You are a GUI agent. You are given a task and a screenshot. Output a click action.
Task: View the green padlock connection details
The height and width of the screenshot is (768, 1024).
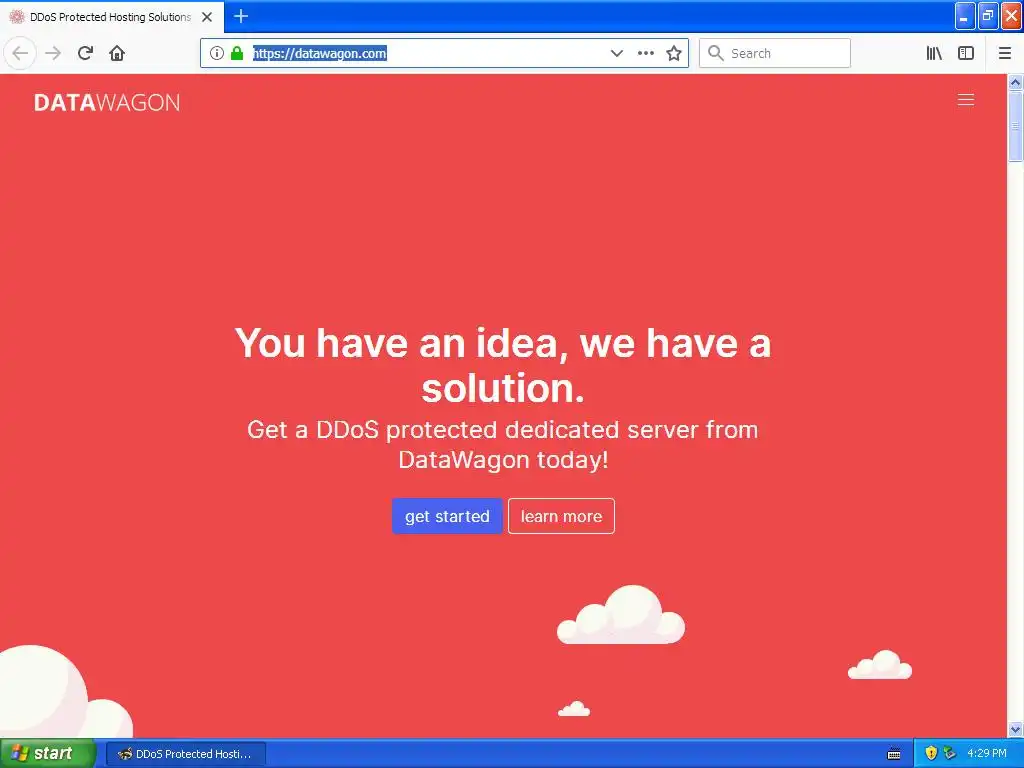point(236,53)
